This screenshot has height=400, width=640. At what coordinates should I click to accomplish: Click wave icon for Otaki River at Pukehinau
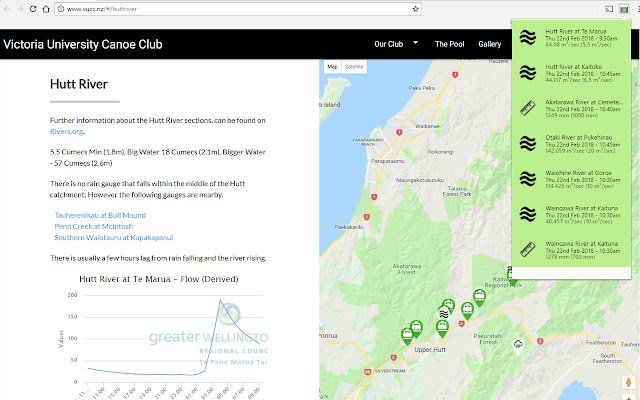coord(527,143)
